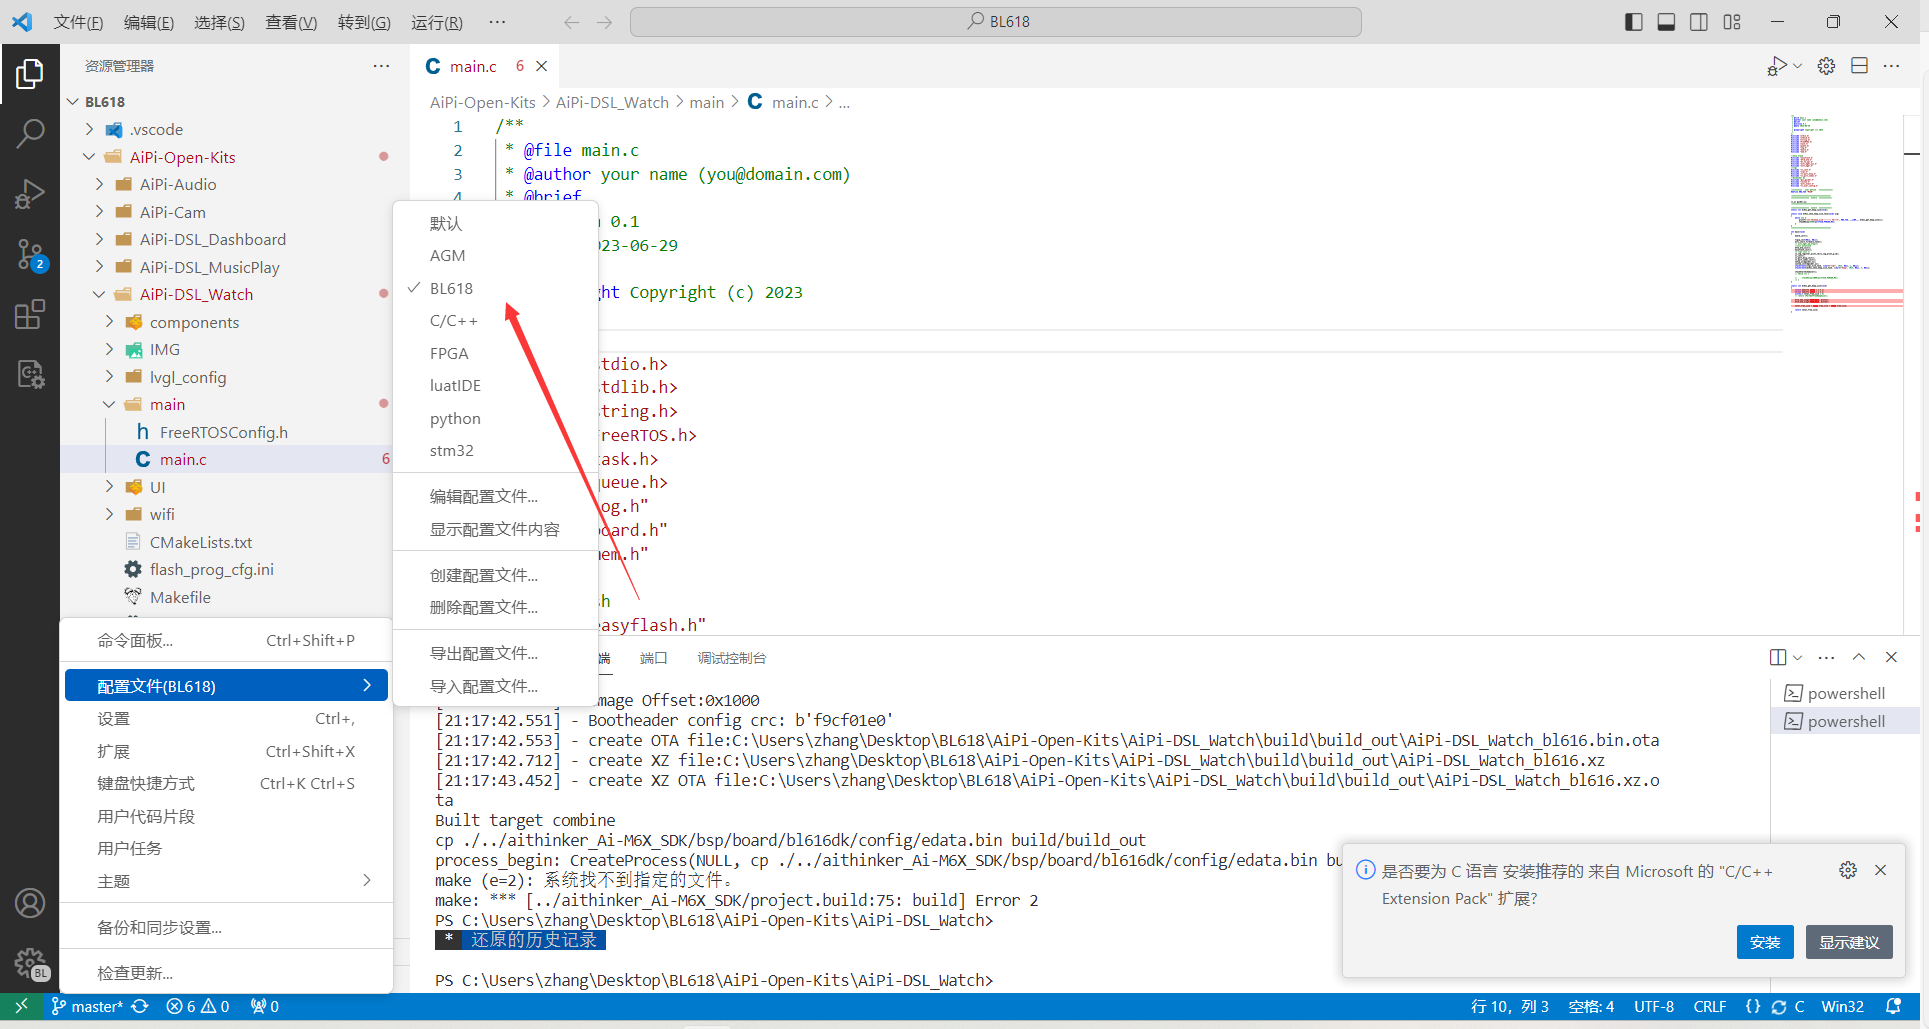The image size is (1929, 1029).
Task: Open Run and Debug view
Action: click(30, 193)
